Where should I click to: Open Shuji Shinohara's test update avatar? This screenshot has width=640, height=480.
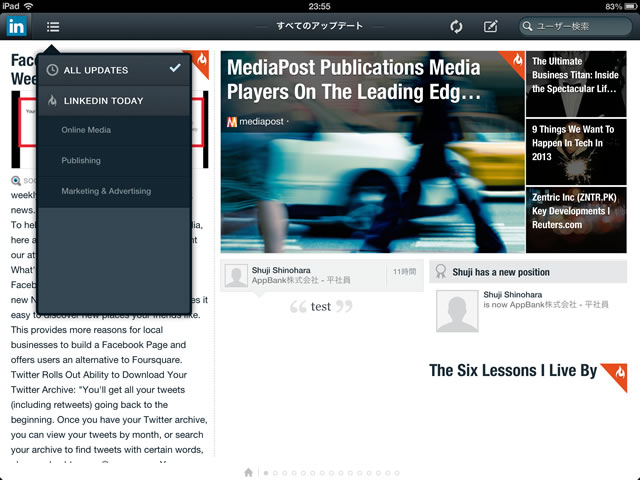coord(236,276)
